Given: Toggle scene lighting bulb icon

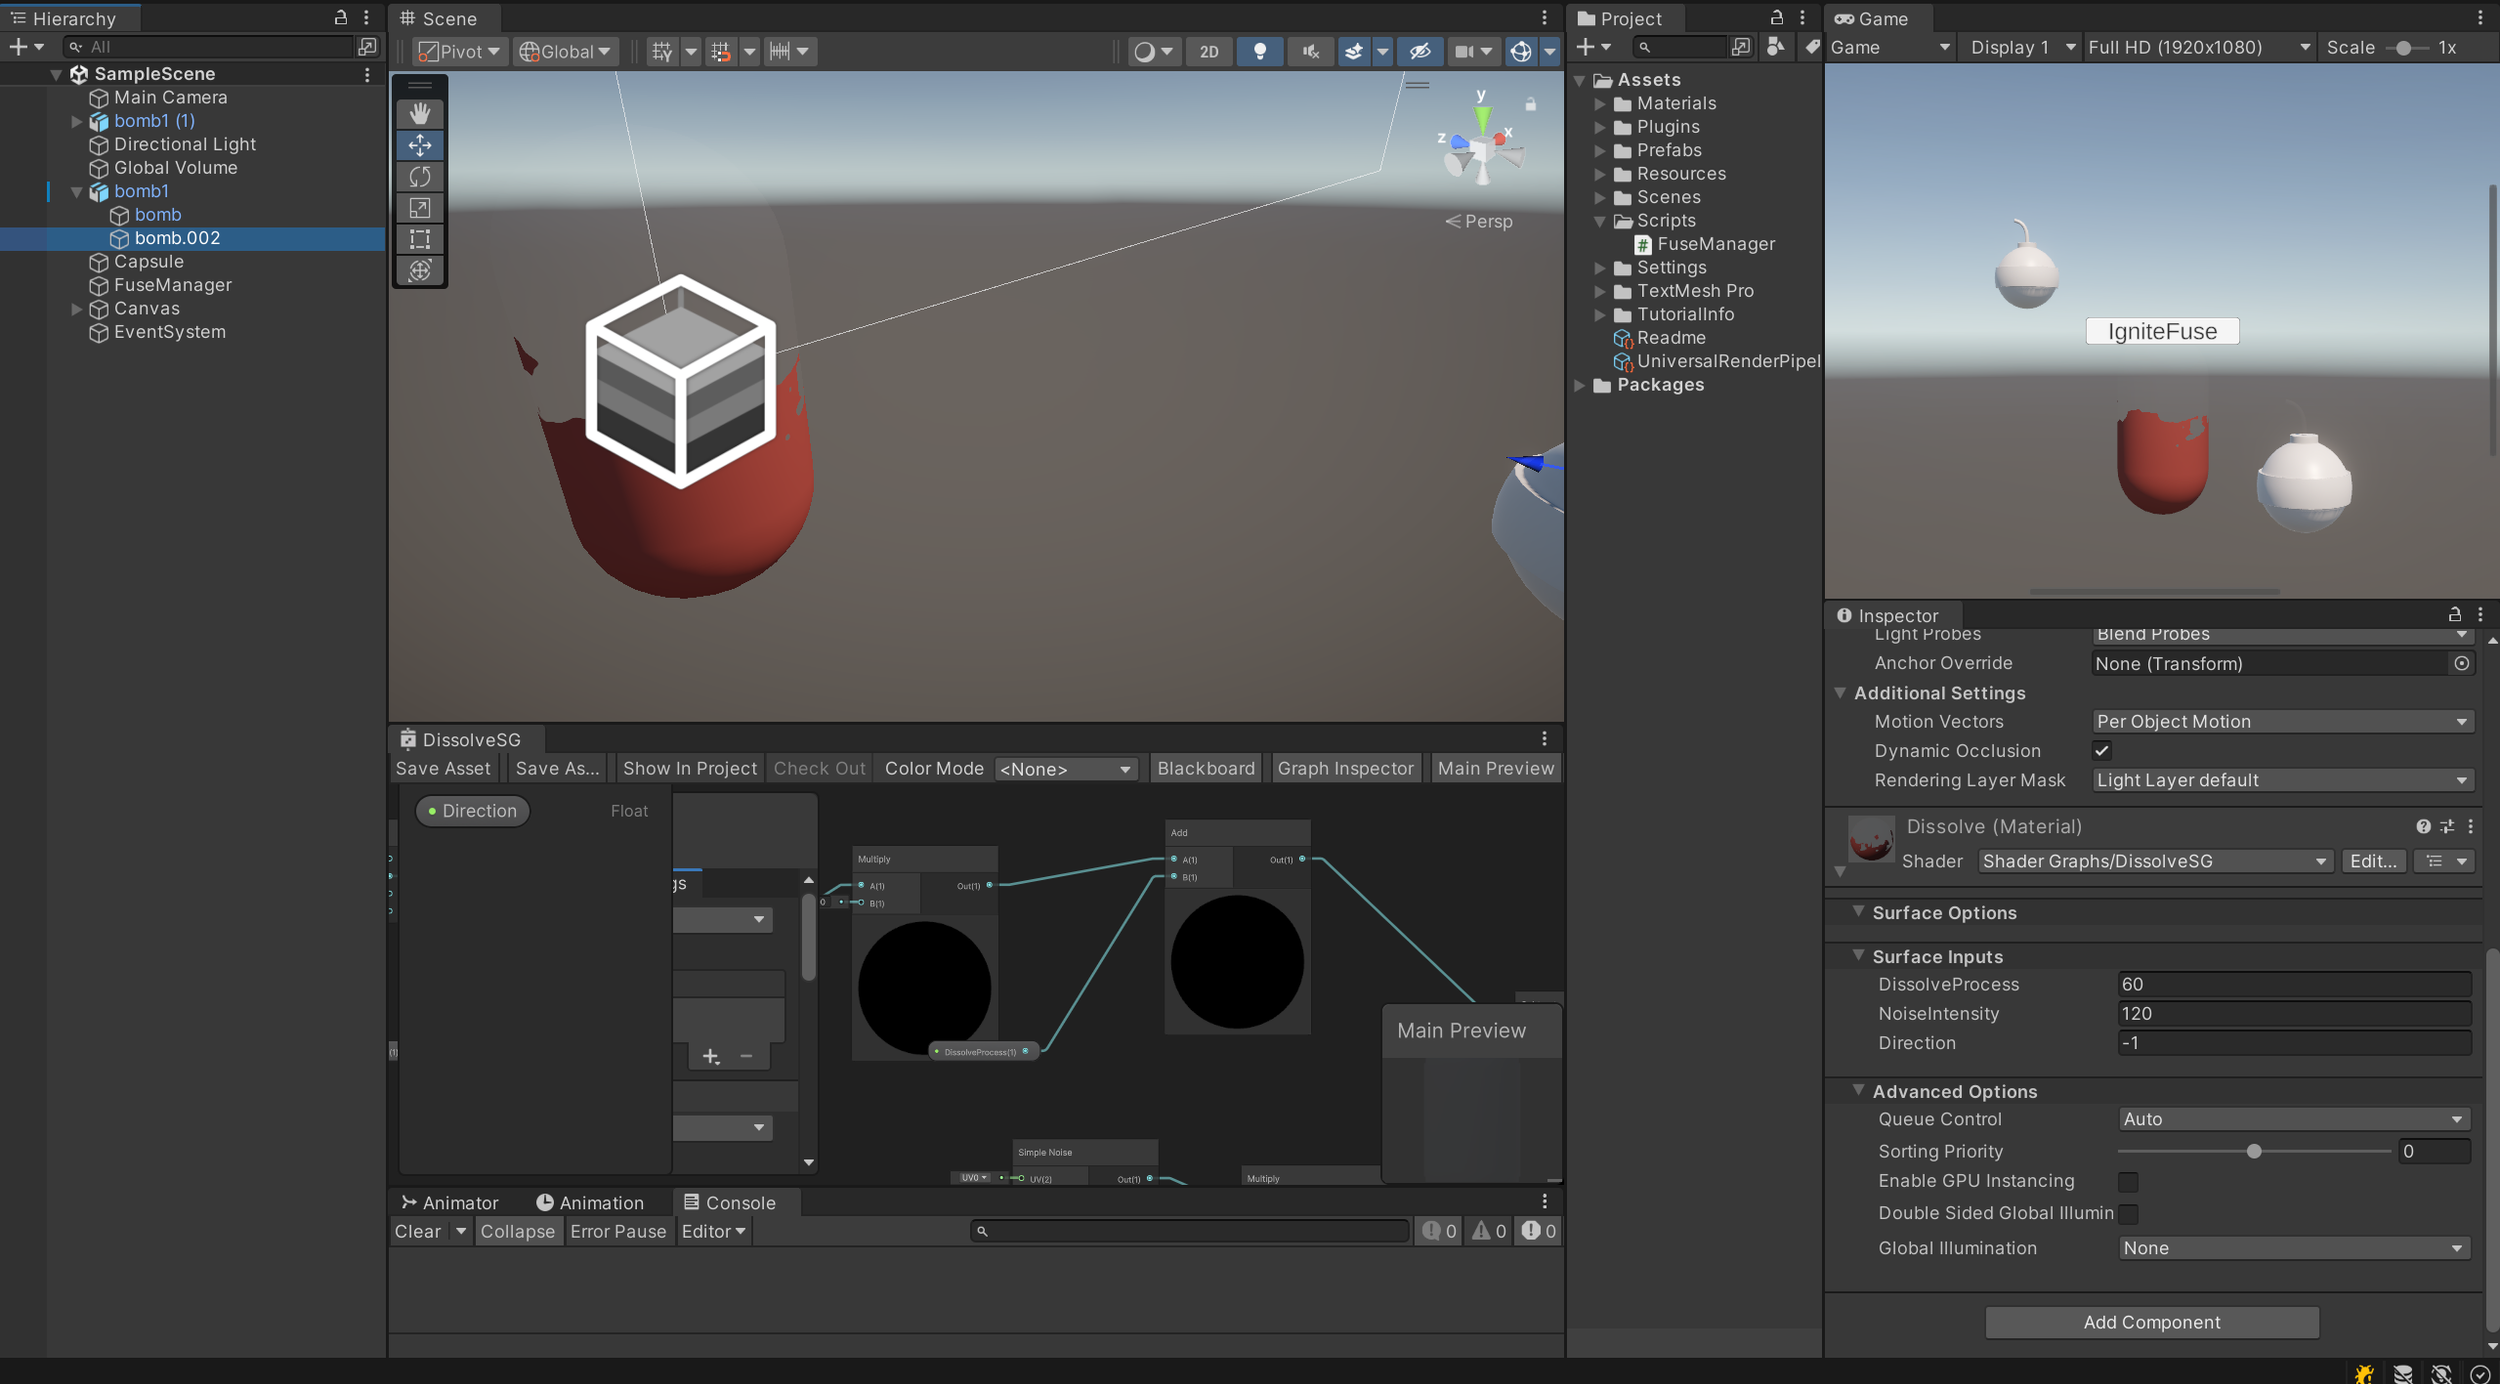Looking at the screenshot, I should [1260, 51].
